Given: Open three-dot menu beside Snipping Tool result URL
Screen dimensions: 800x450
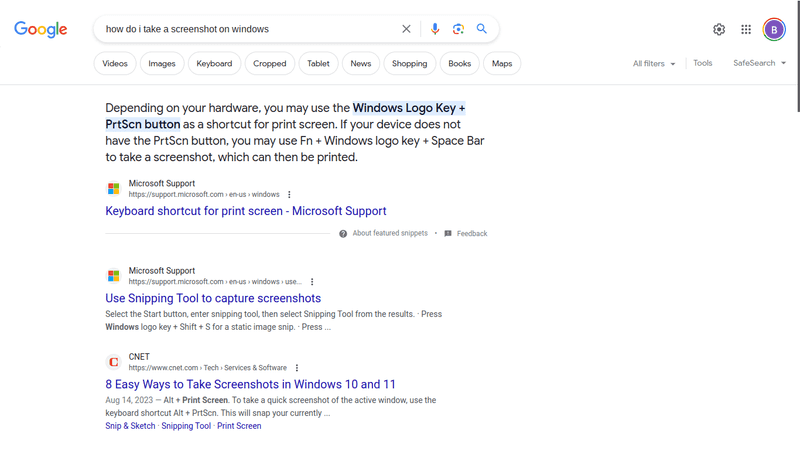Looking at the screenshot, I should tap(312, 282).
